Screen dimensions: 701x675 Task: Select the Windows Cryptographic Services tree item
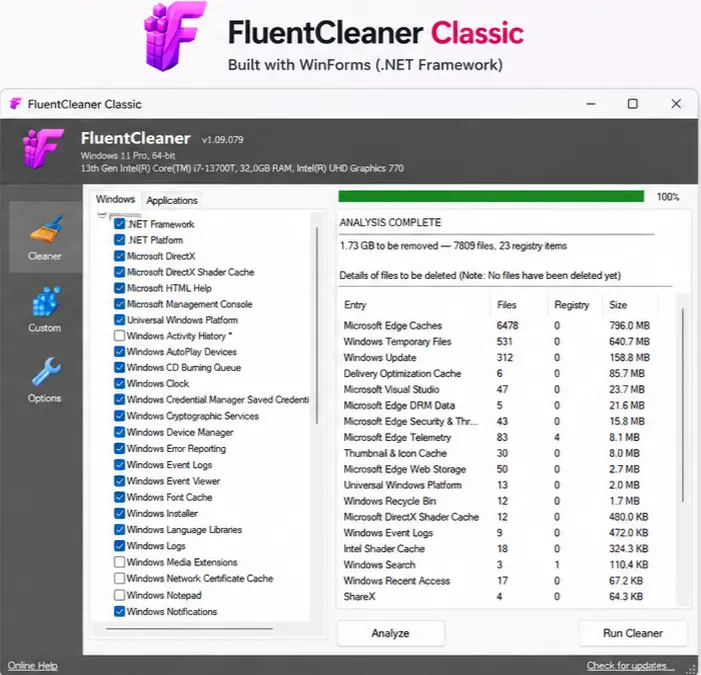tap(193, 416)
